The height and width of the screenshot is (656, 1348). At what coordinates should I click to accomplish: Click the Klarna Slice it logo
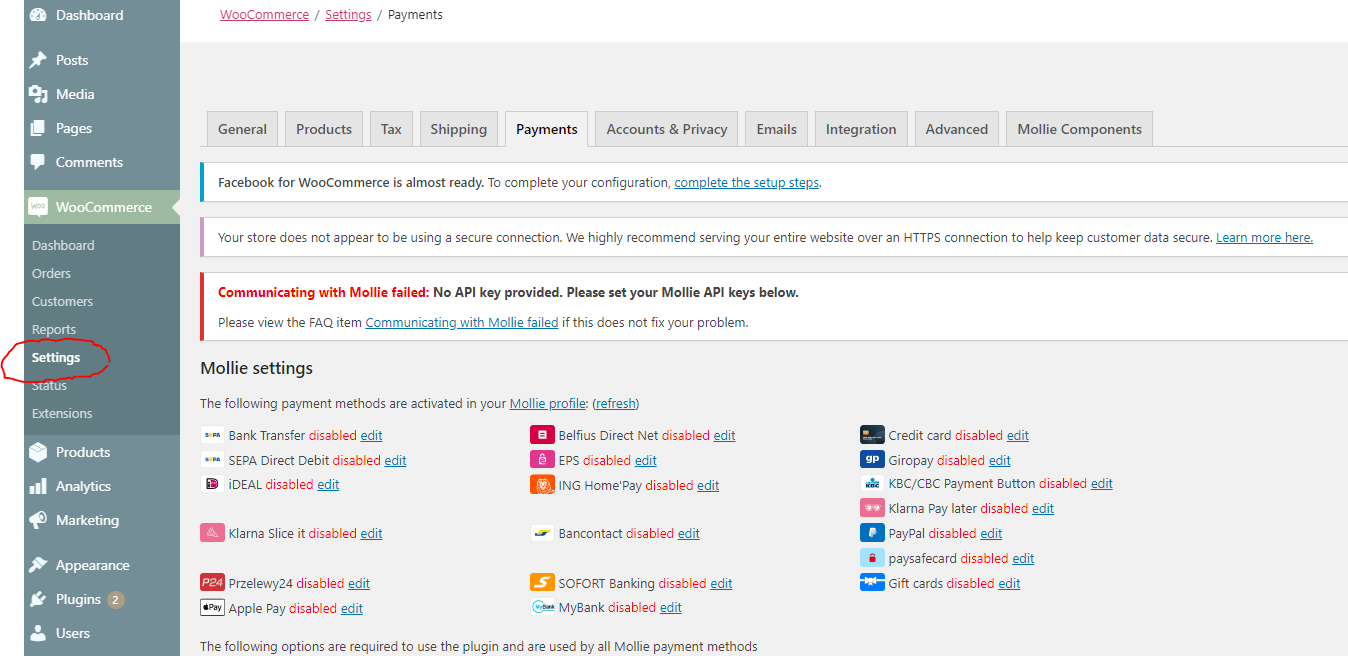(212, 533)
